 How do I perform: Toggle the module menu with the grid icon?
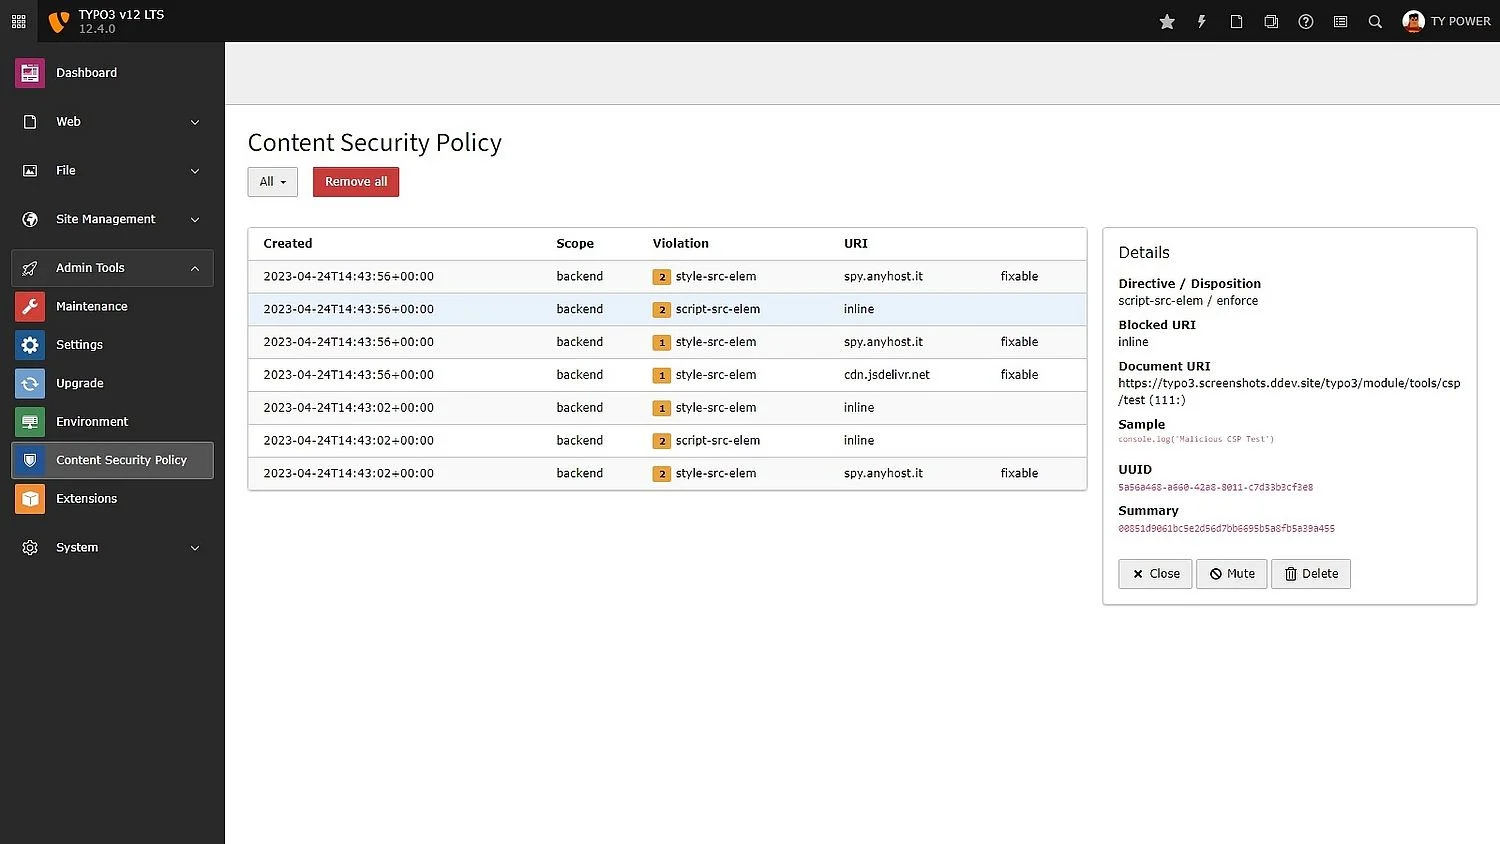click(18, 21)
